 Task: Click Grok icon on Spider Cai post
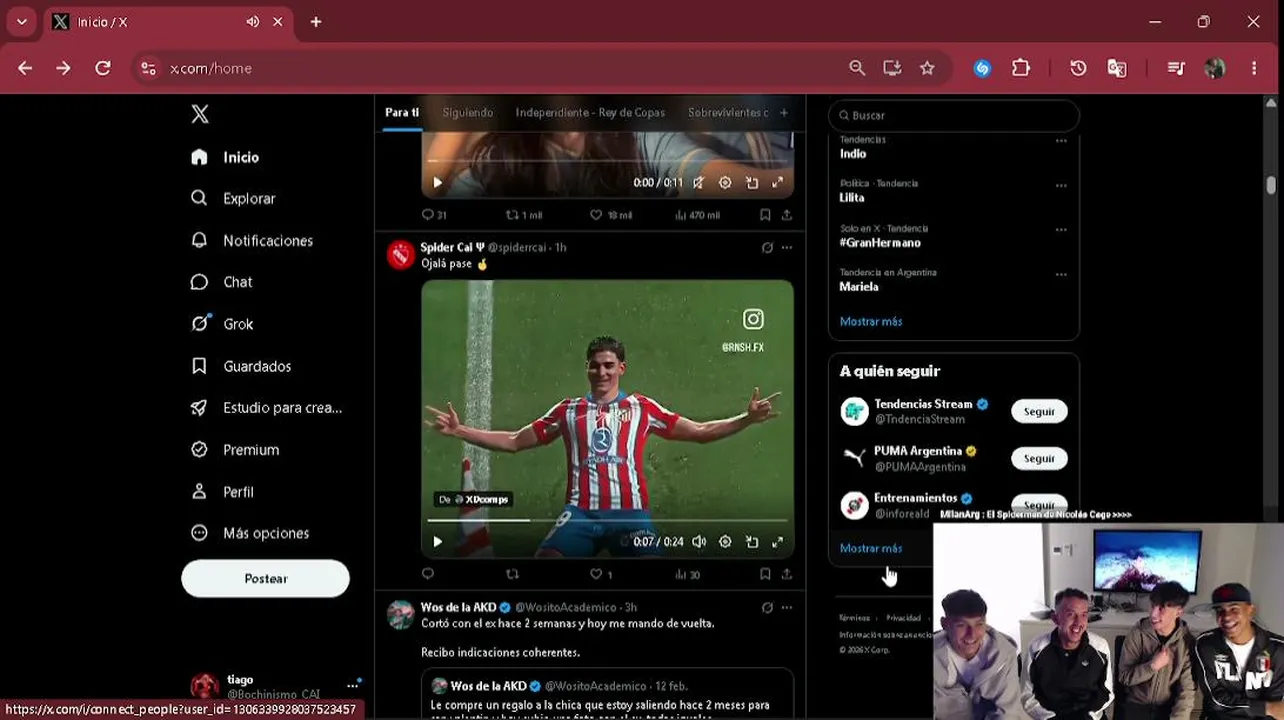click(767, 247)
